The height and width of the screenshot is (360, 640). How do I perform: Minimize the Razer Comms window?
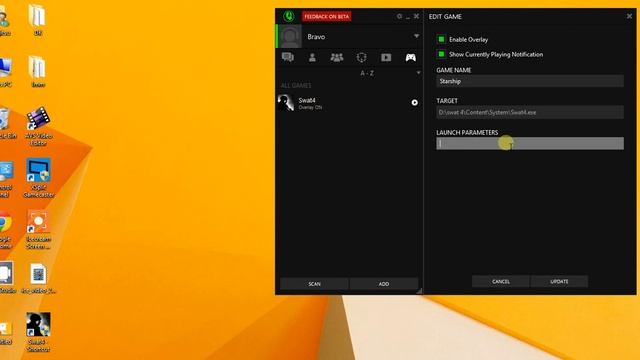[408, 17]
